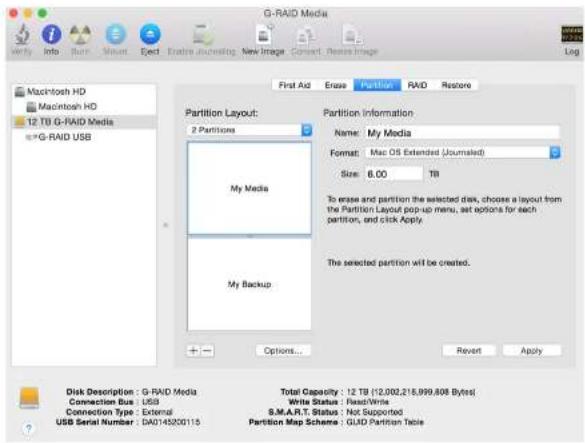Open the Format dropdown menu
Viewport: 585px width, 443px height.
click(x=463, y=152)
